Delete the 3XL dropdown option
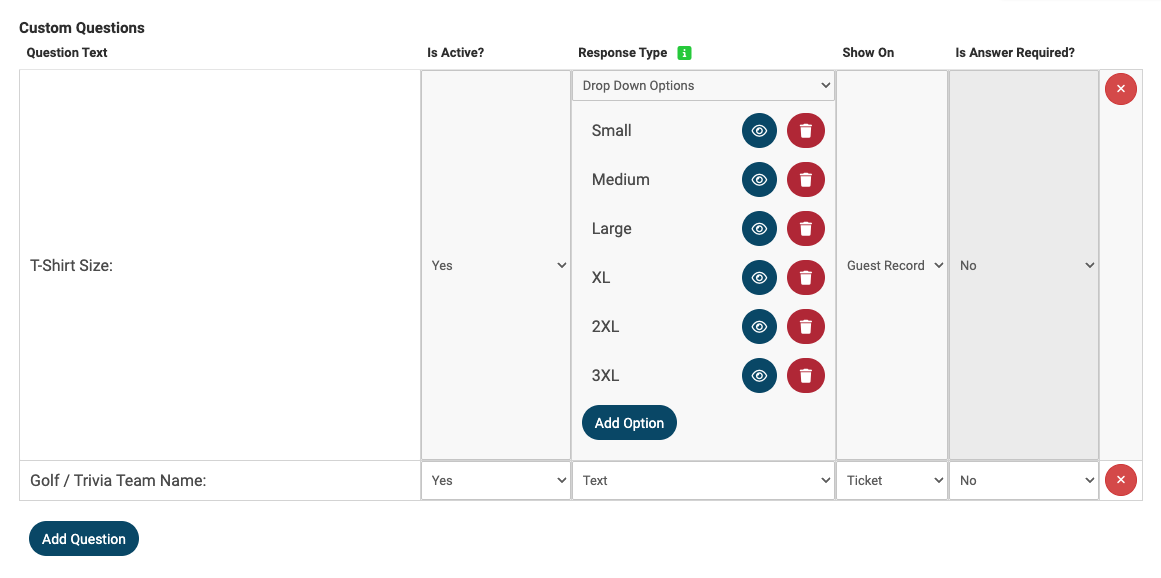Screen dimensions: 1161x578 805,376
